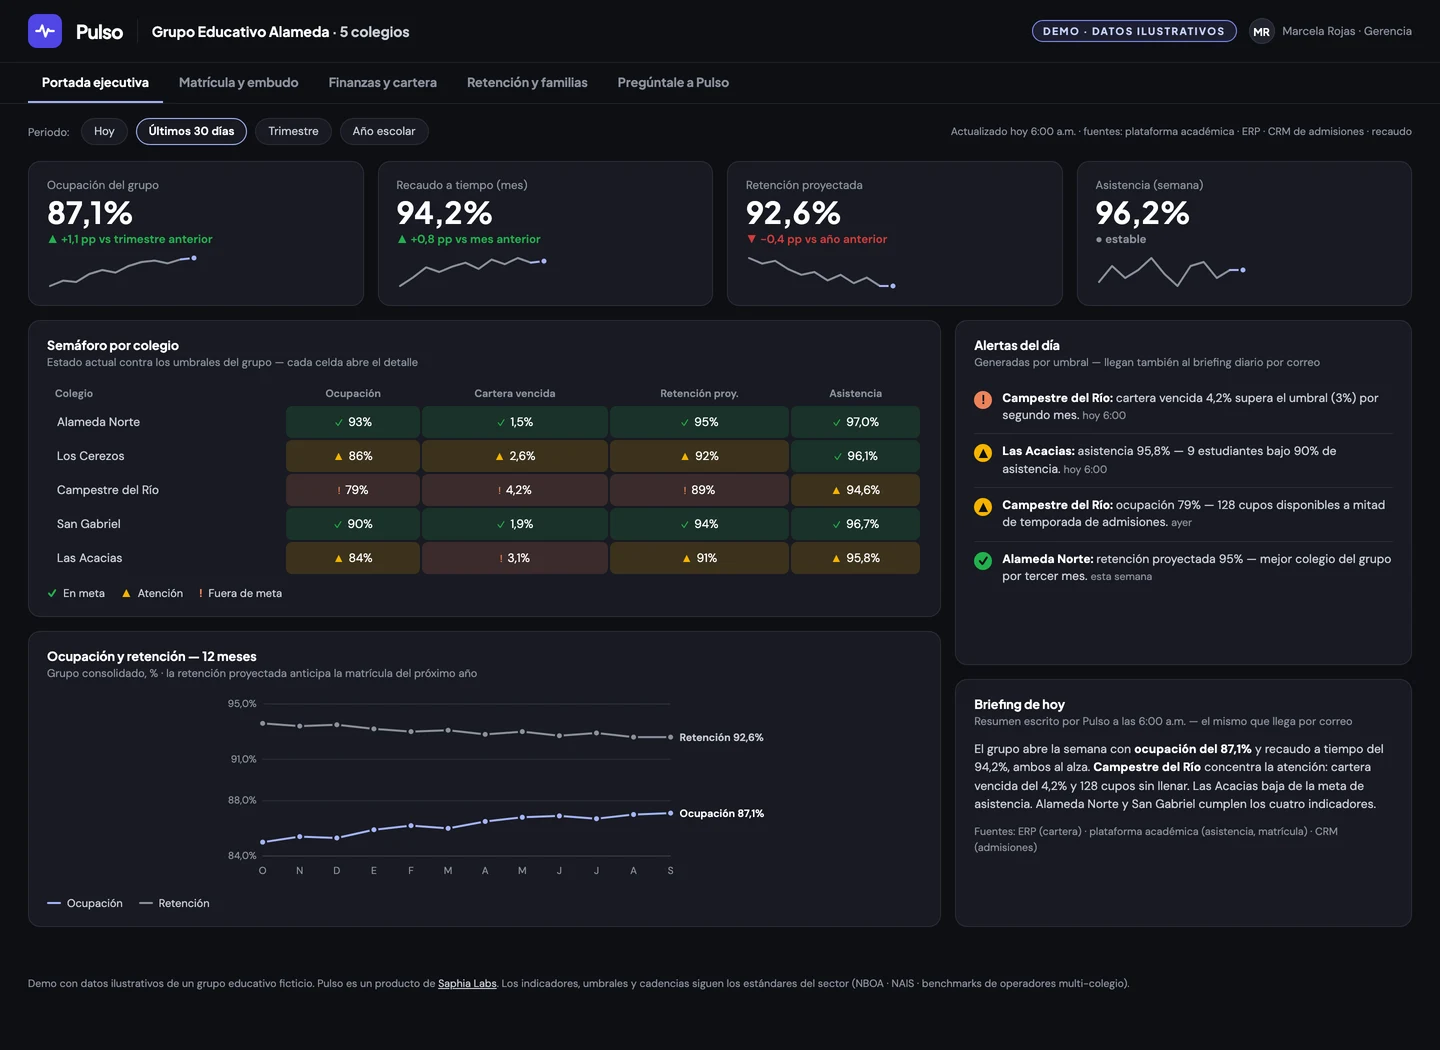Click the Pulso logo icon
The width and height of the screenshot is (1440, 1050).
pyautogui.click(x=45, y=31)
